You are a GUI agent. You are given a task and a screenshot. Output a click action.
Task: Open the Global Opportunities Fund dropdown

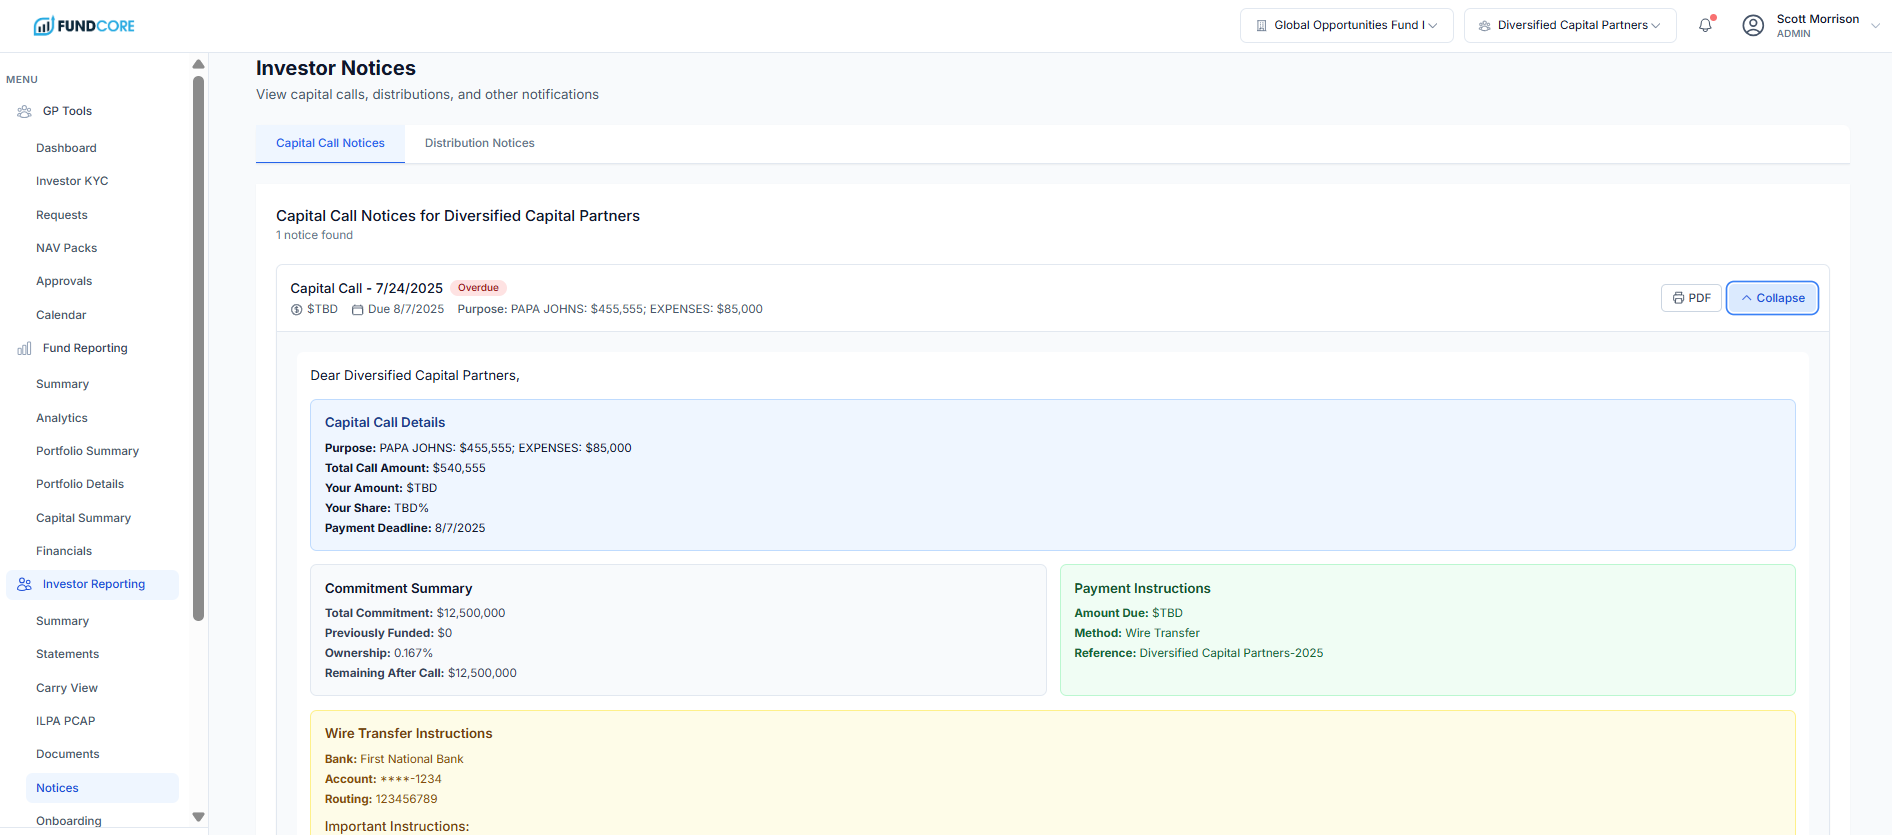click(x=1346, y=26)
